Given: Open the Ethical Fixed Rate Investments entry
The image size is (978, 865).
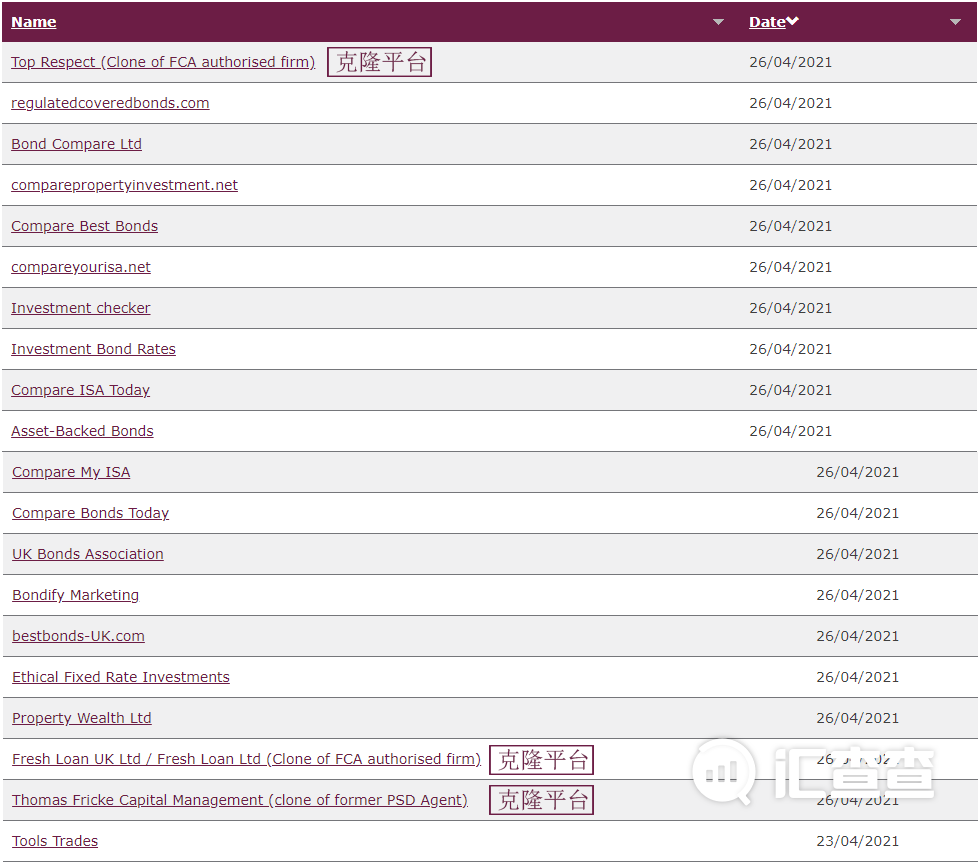Looking at the screenshot, I should (x=121, y=677).
